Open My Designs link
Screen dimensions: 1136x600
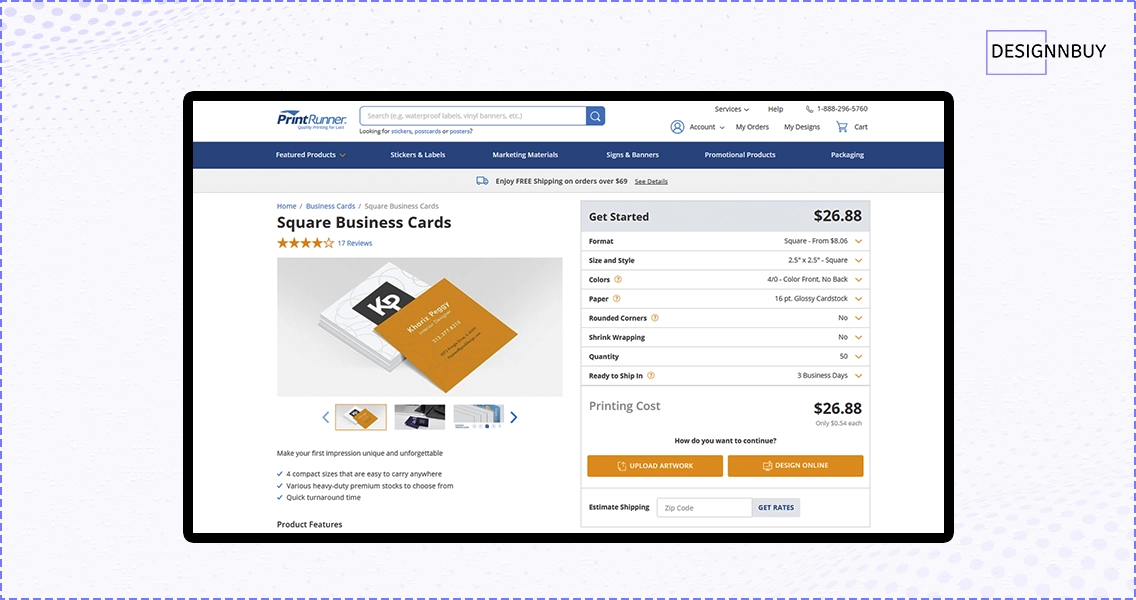coord(802,127)
